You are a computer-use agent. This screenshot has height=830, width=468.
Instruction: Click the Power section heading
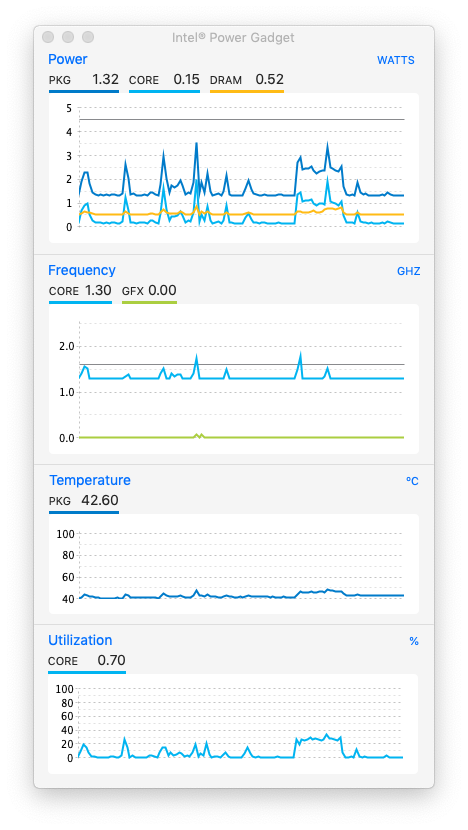pyautogui.click(x=68, y=59)
